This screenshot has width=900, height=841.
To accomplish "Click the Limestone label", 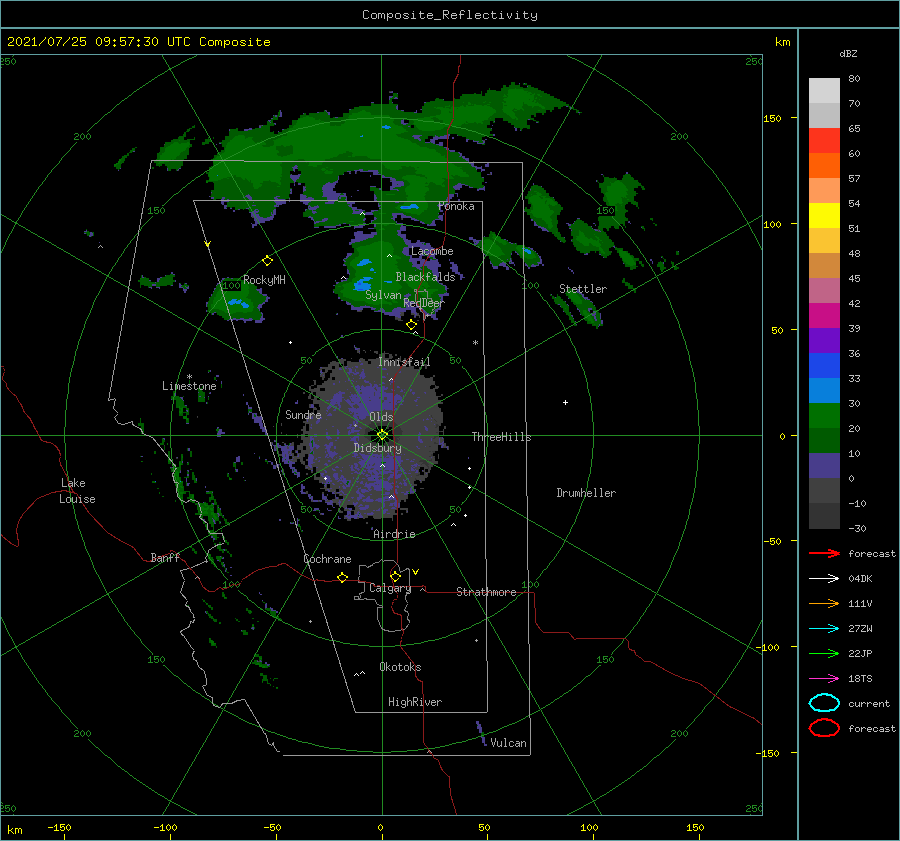I will tap(189, 386).
